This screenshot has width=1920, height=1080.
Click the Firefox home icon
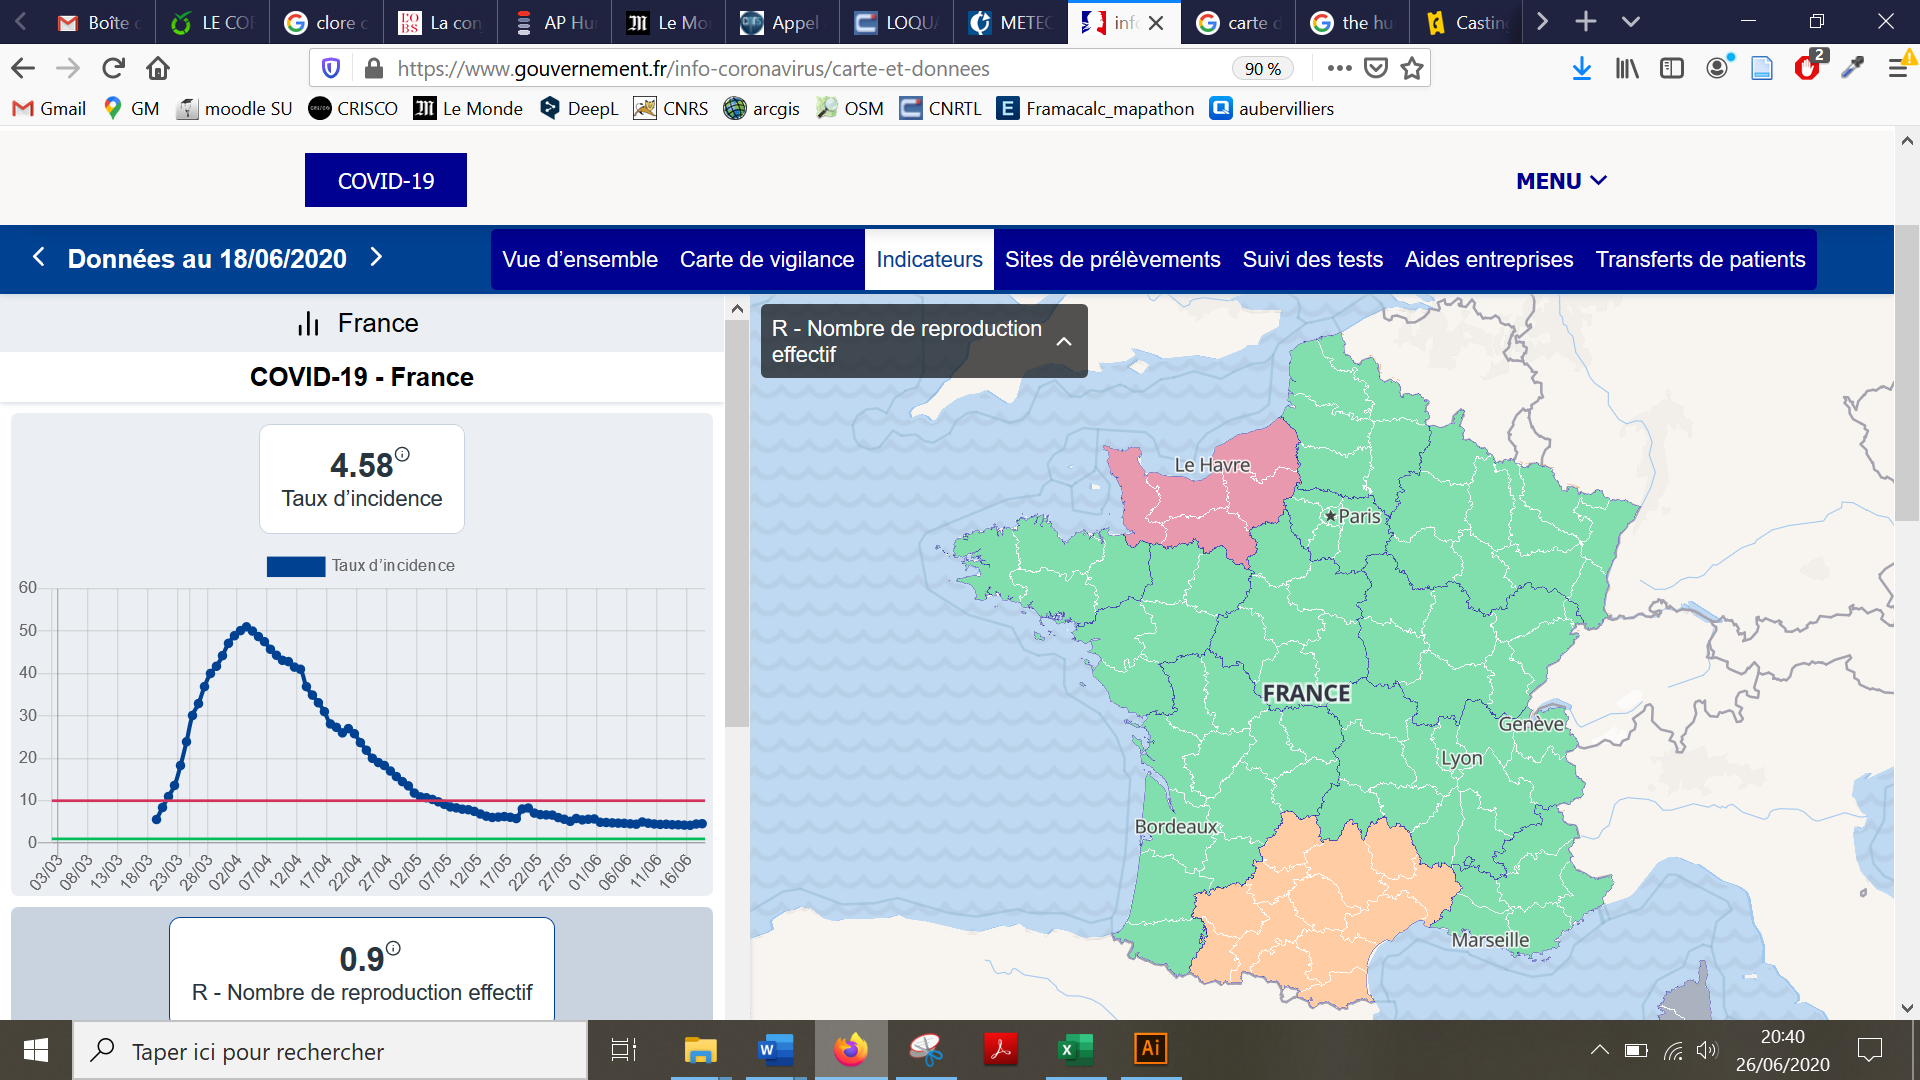(158, 68)
